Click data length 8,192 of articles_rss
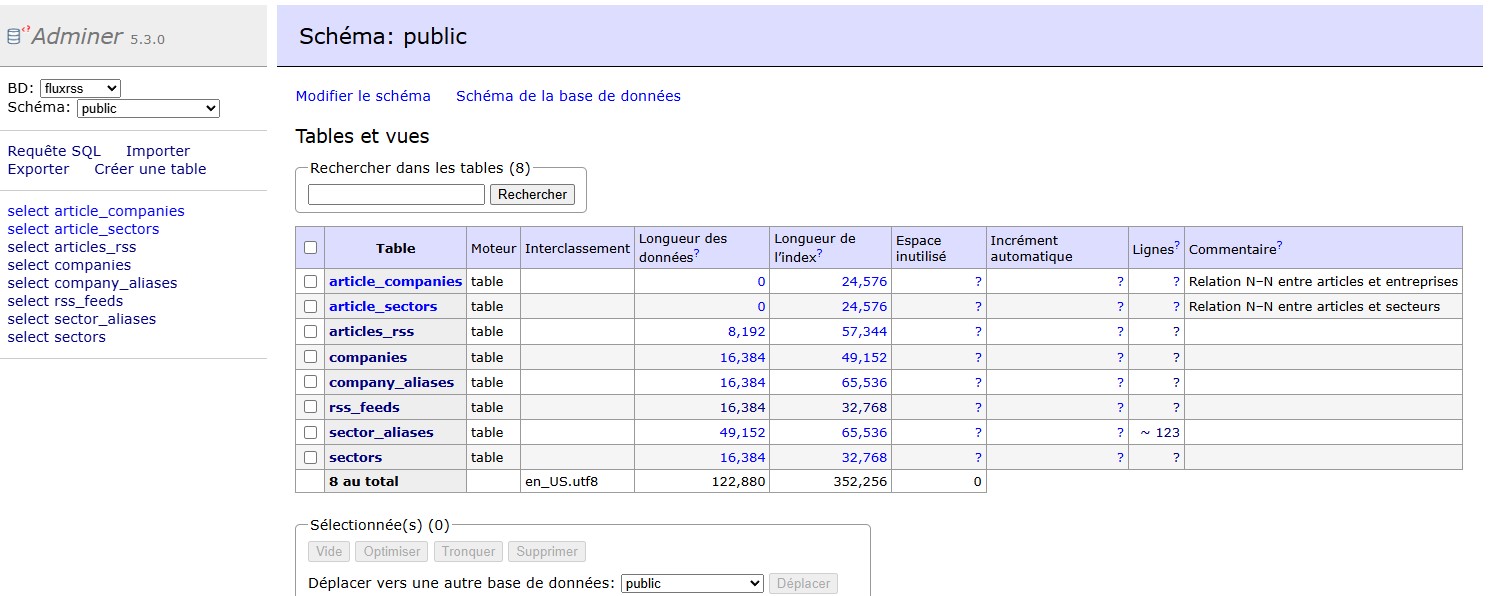This screenshot has width=1498, height=596. (x=746, y=332)
